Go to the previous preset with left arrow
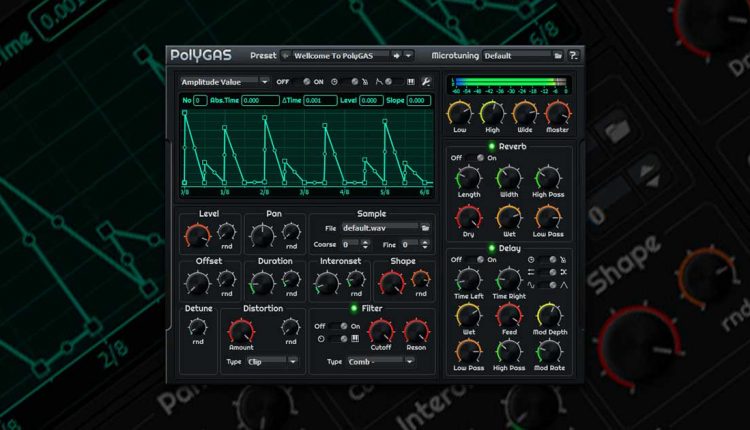The image size is (750, 430). click(286, 56)
